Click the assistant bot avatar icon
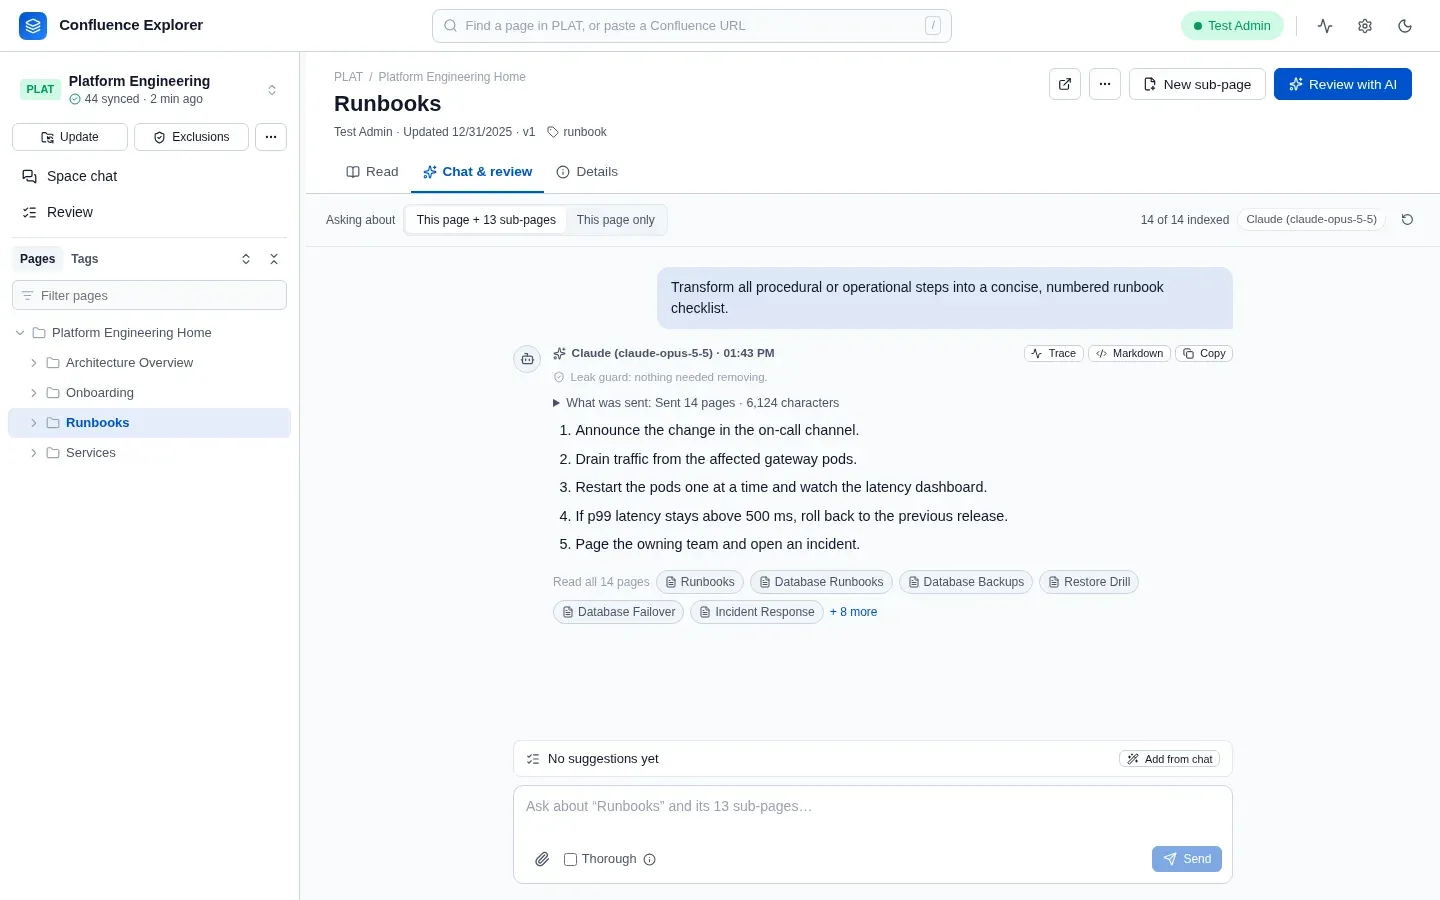The width and height of the screenshot is (1440, 900). (527, 359)
